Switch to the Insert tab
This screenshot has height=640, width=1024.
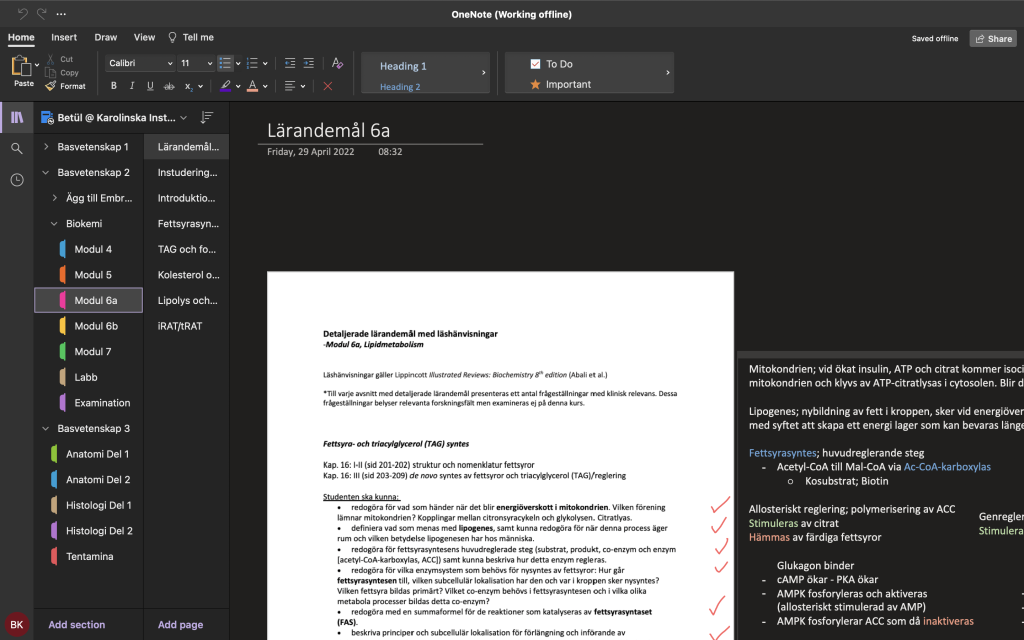64,37
